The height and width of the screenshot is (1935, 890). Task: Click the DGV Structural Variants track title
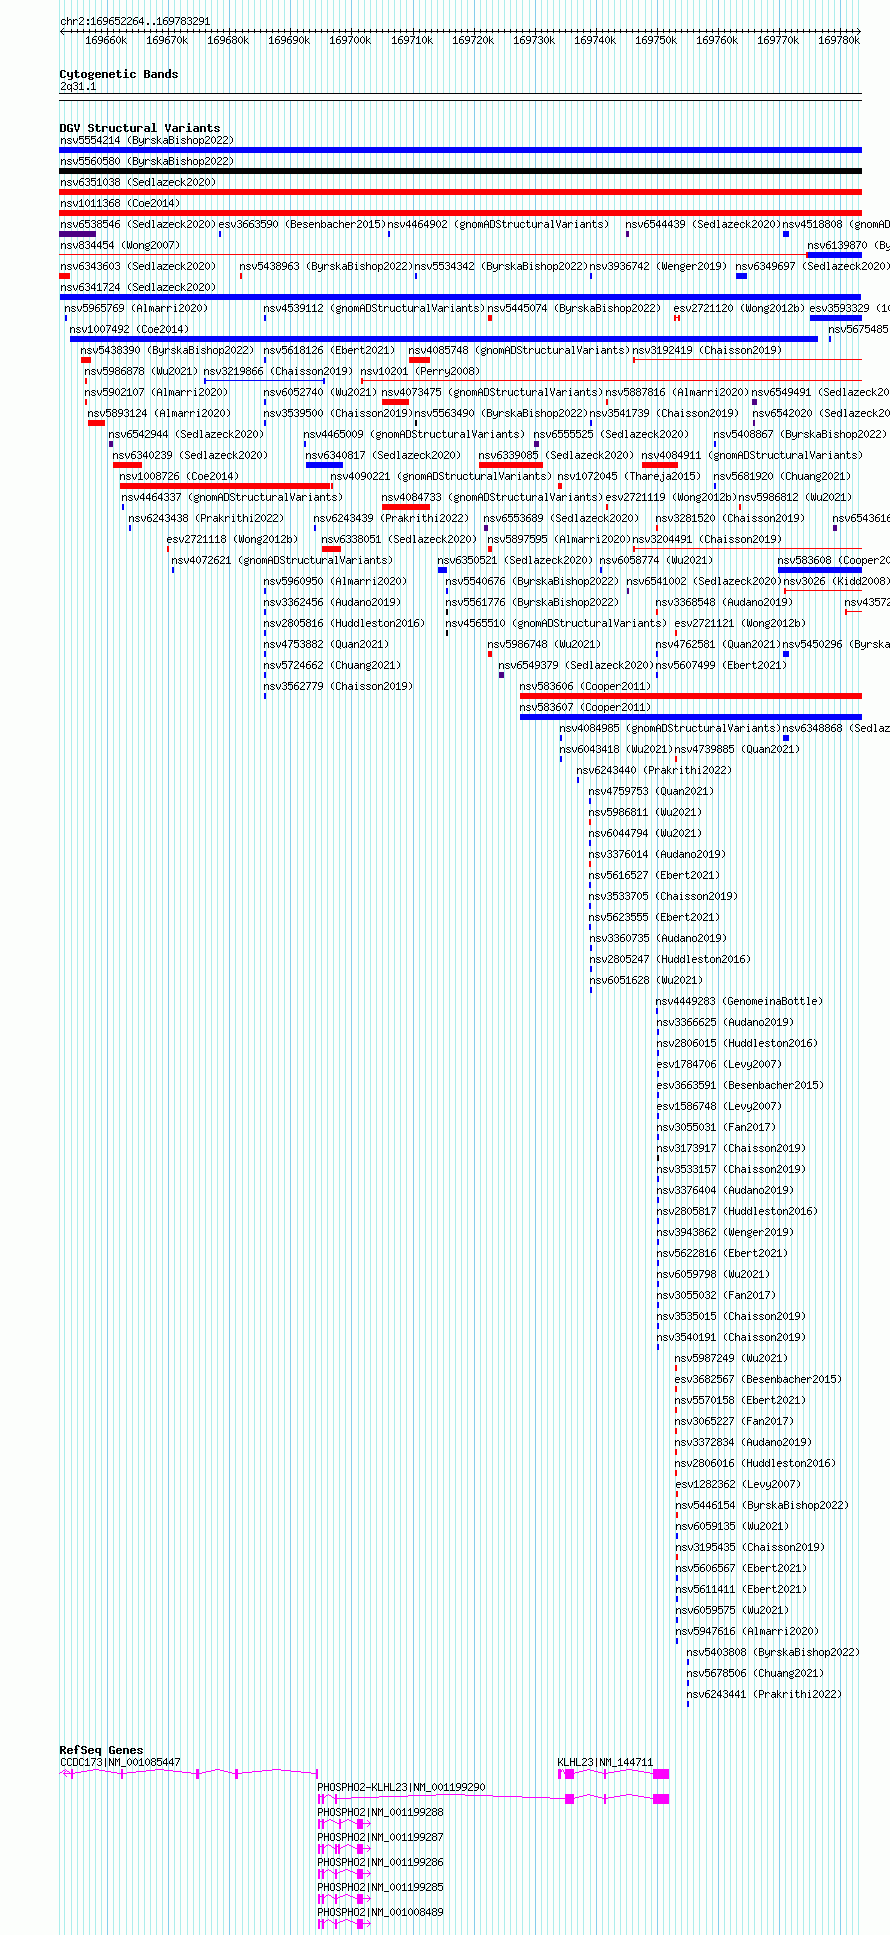click(x=139, y=128)
